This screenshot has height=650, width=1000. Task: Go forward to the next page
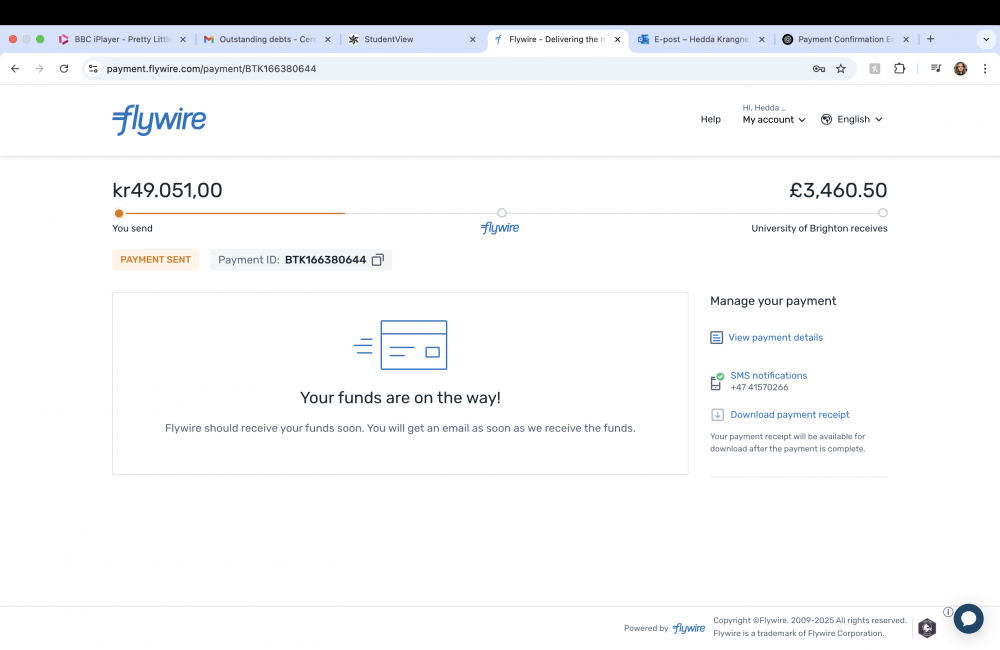40,69
